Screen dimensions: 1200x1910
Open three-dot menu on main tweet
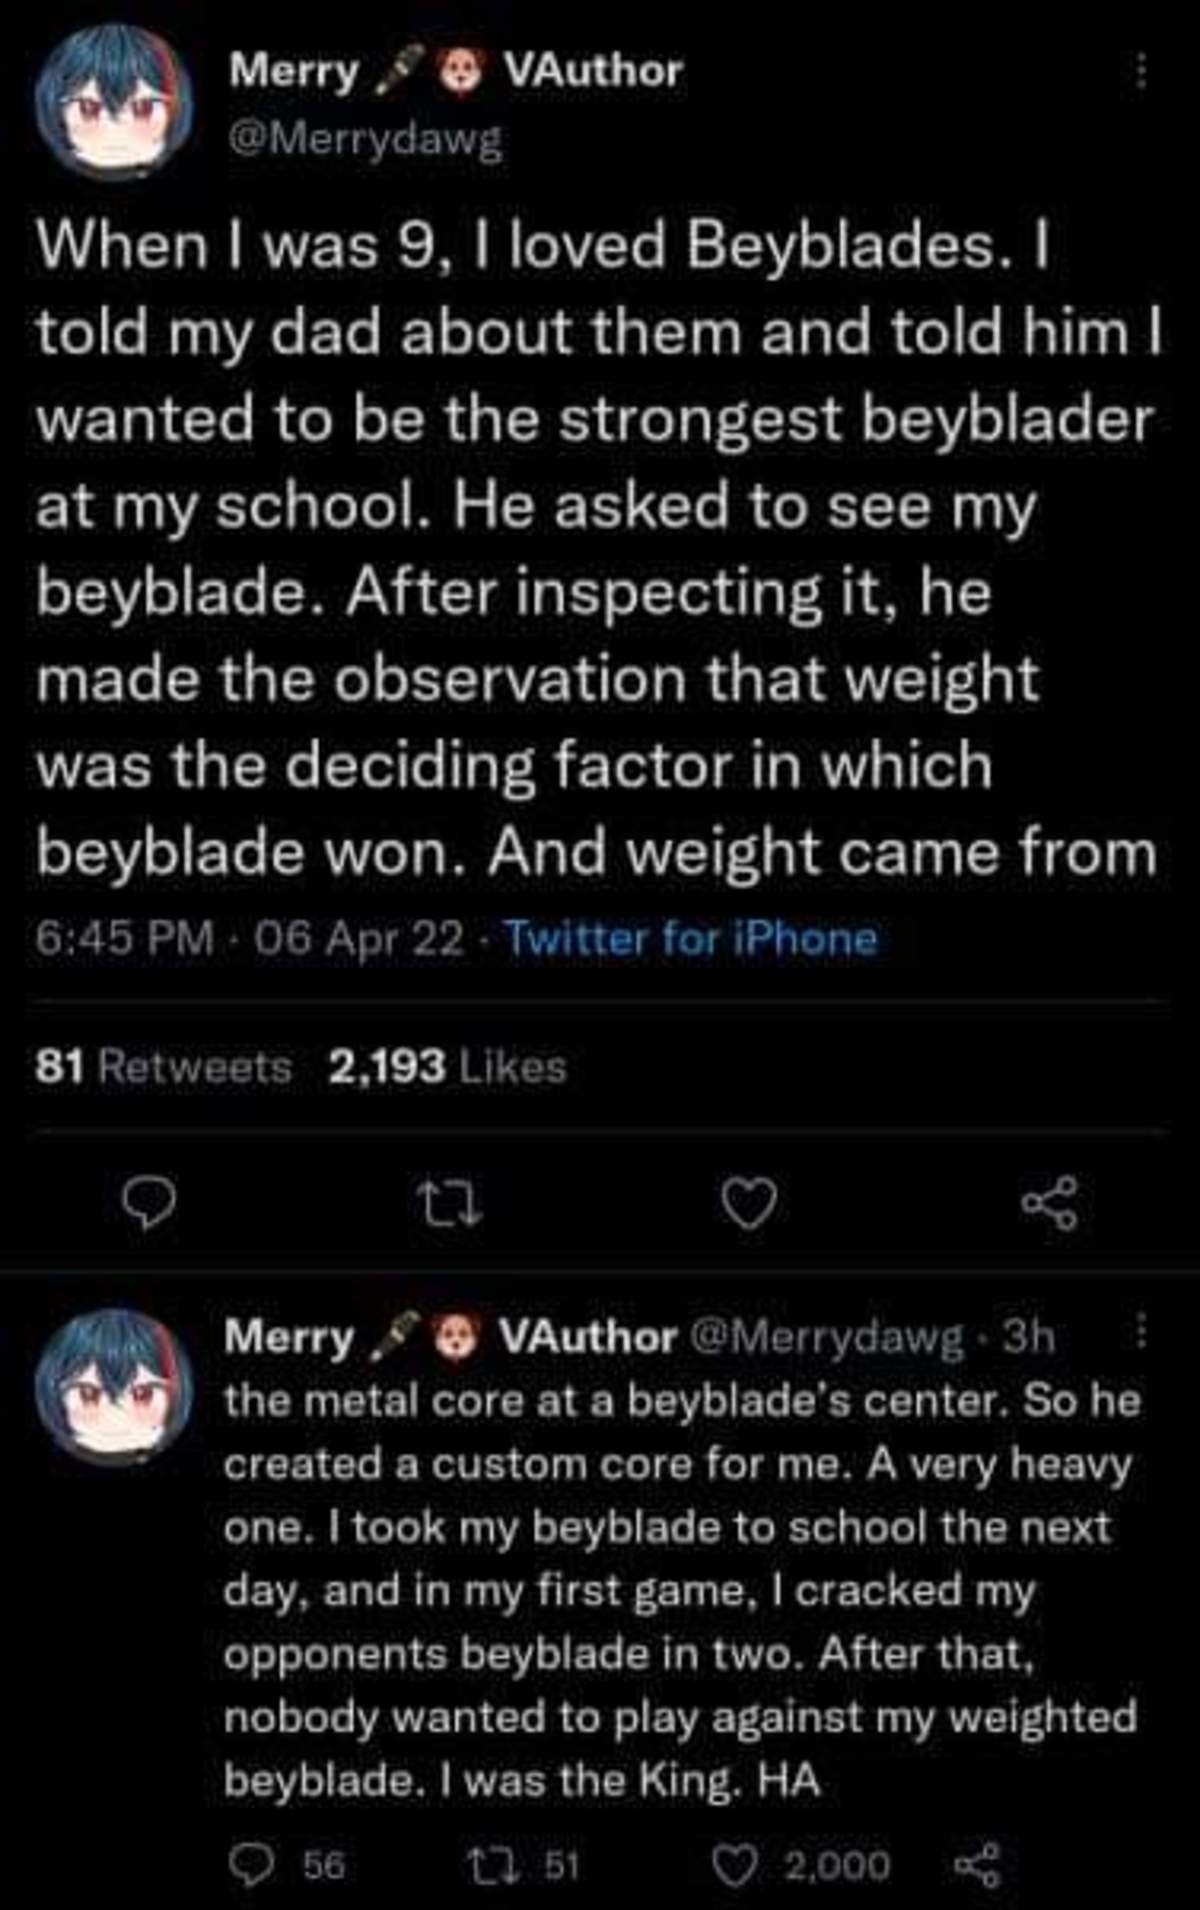click(1139, 72)
